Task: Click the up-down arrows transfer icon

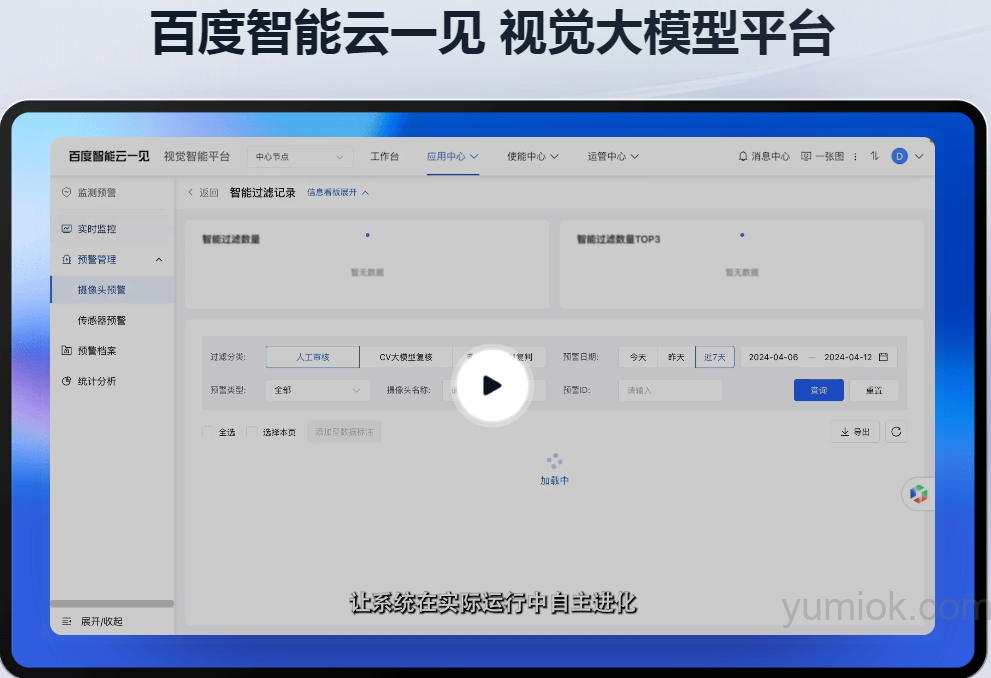Action: pyautogui.click(x=875, y=155)
